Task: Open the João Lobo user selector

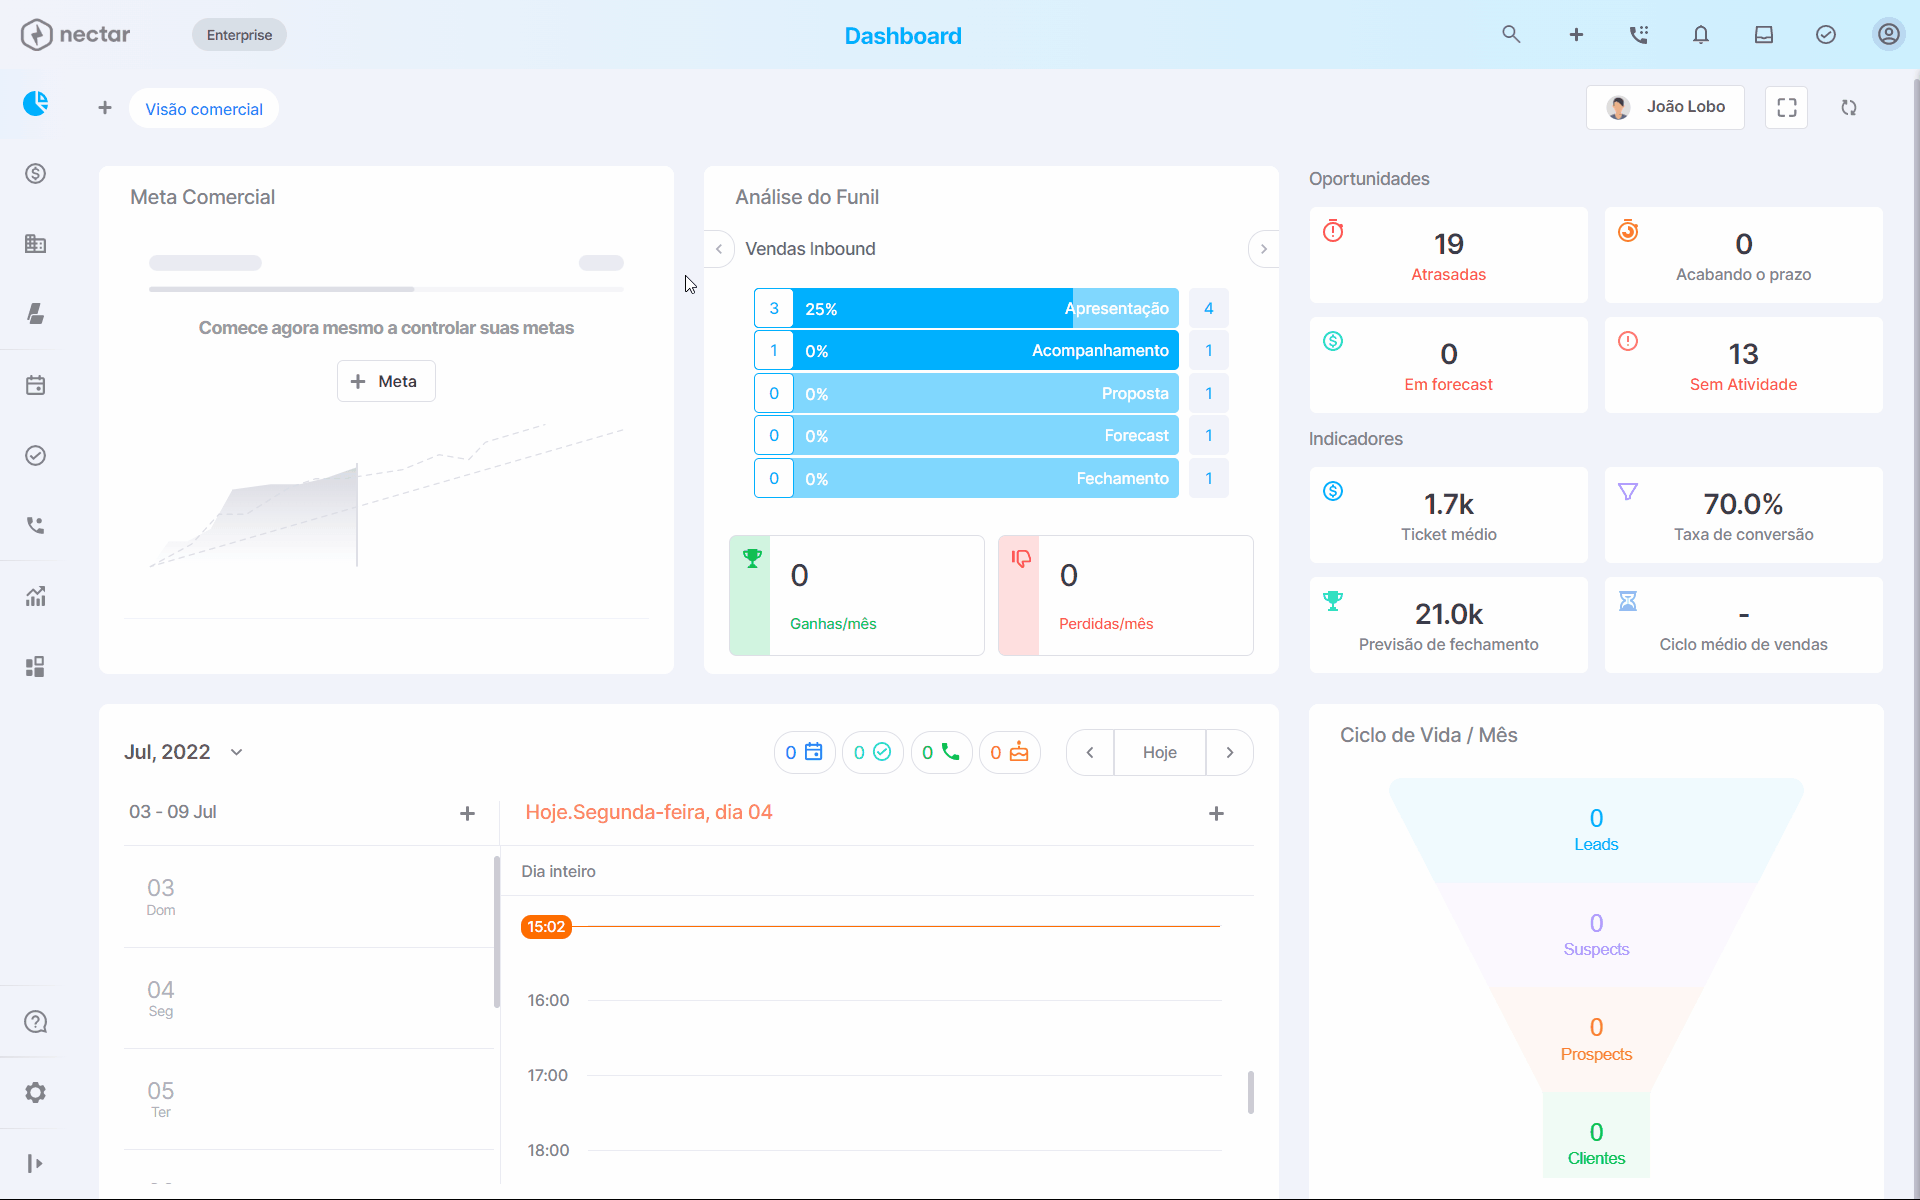Action: click(x=1665, y=107)
